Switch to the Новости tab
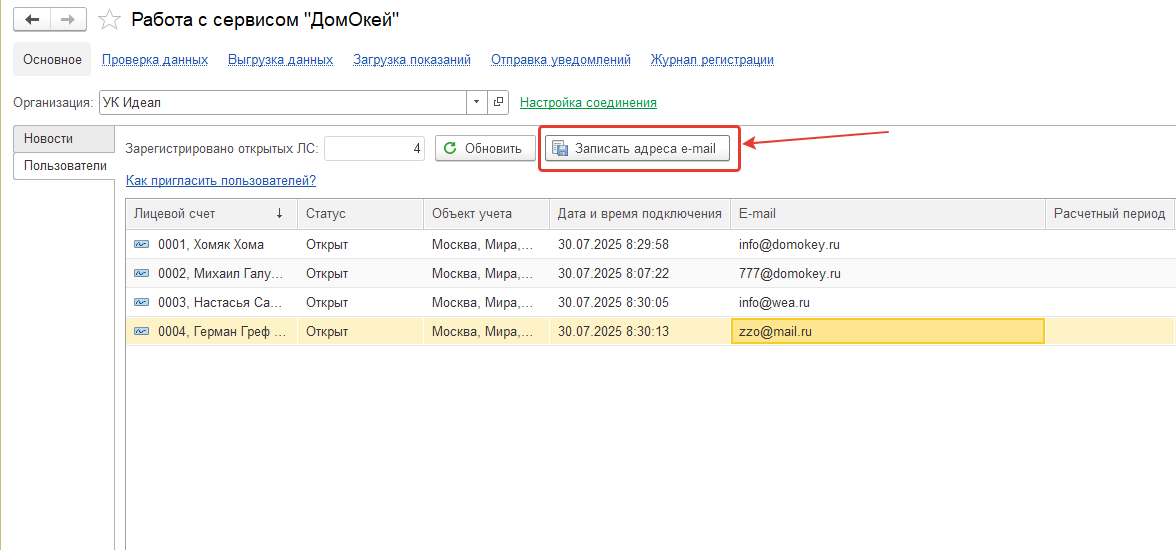Screen dimensions: 1176x550 (49, 138)
